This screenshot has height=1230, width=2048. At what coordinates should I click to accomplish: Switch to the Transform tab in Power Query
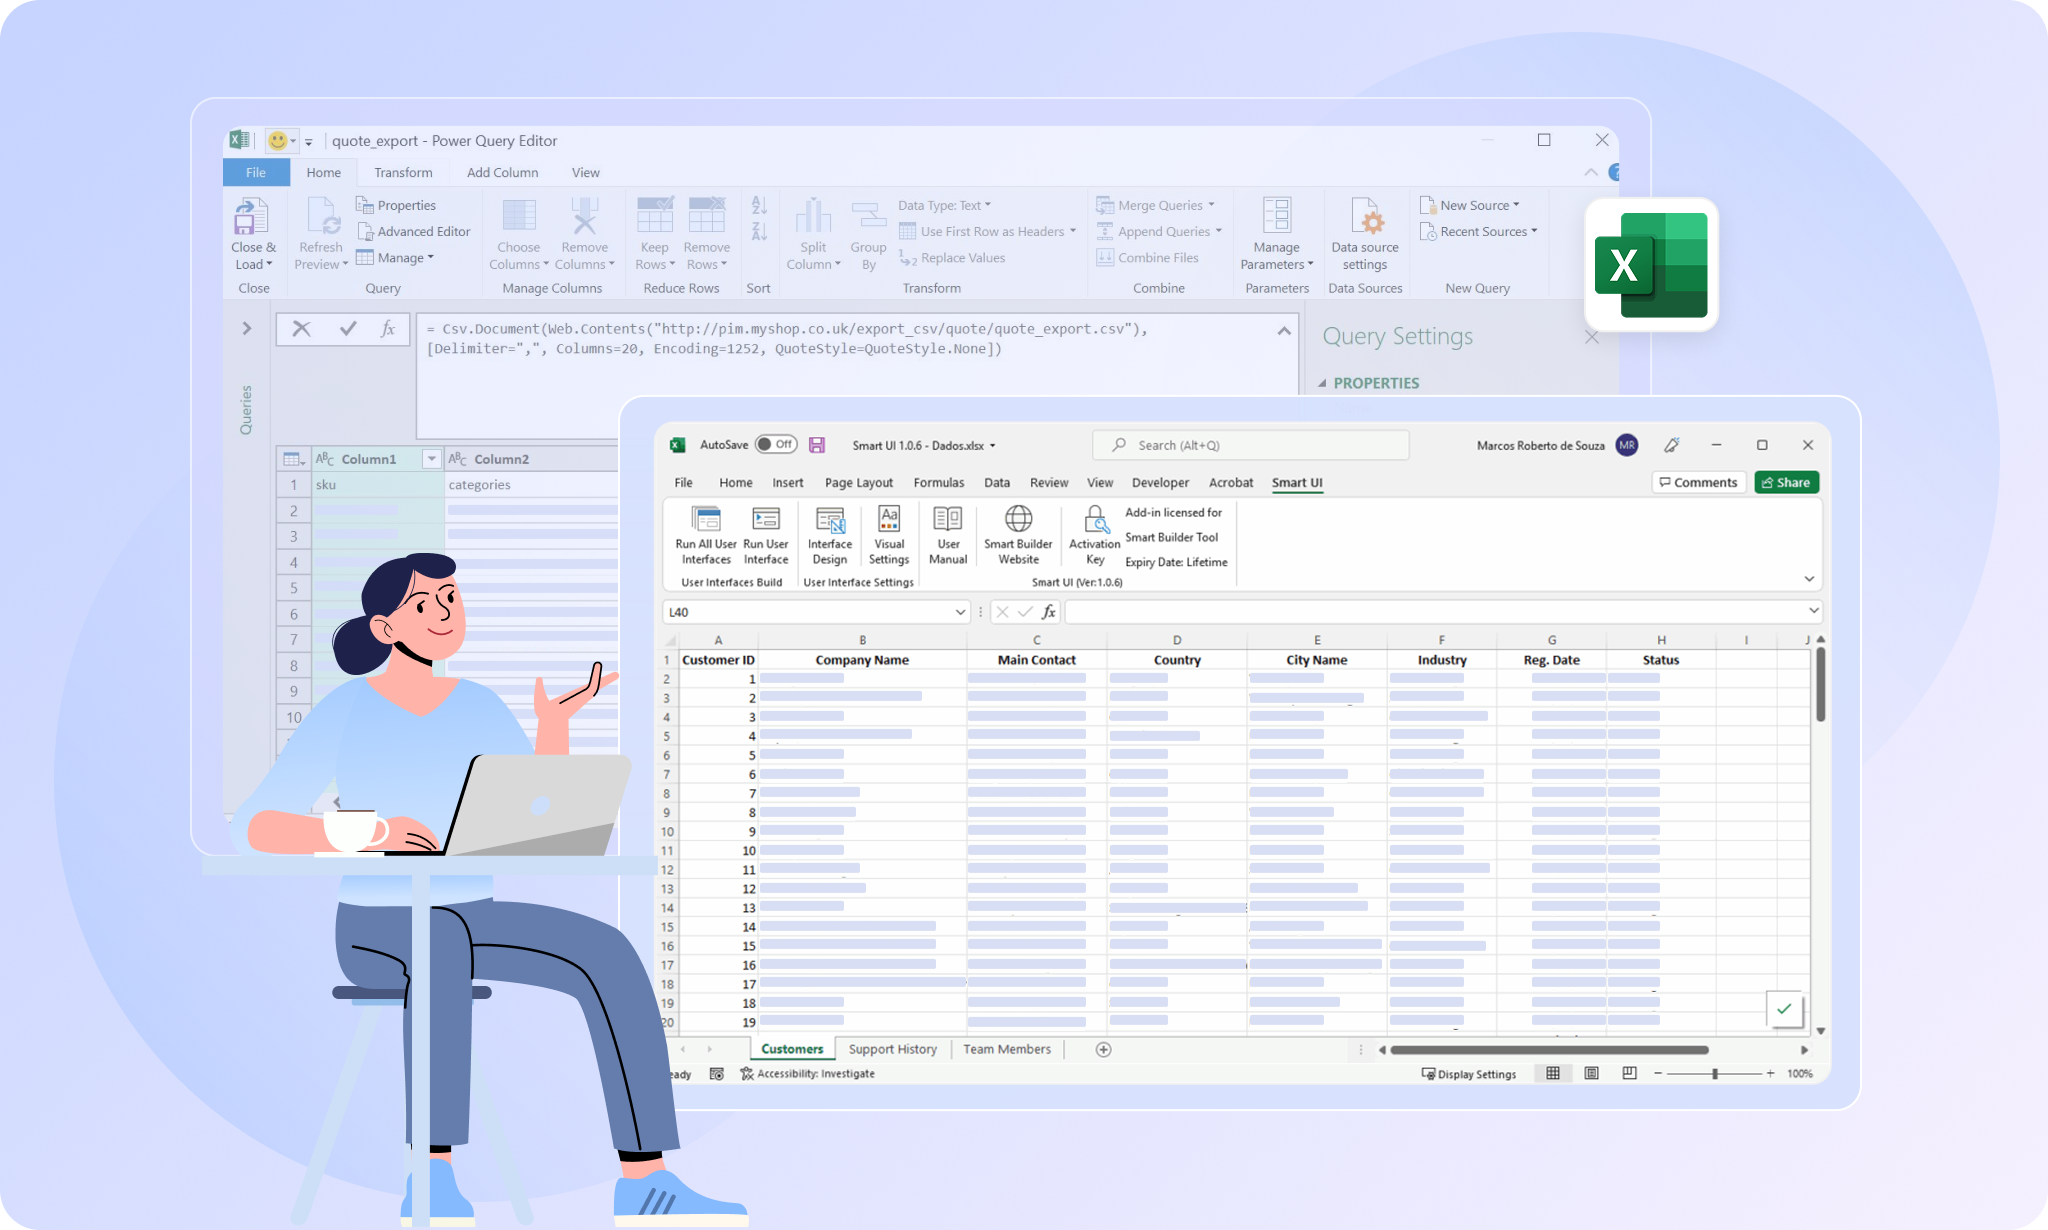(403, 172)
